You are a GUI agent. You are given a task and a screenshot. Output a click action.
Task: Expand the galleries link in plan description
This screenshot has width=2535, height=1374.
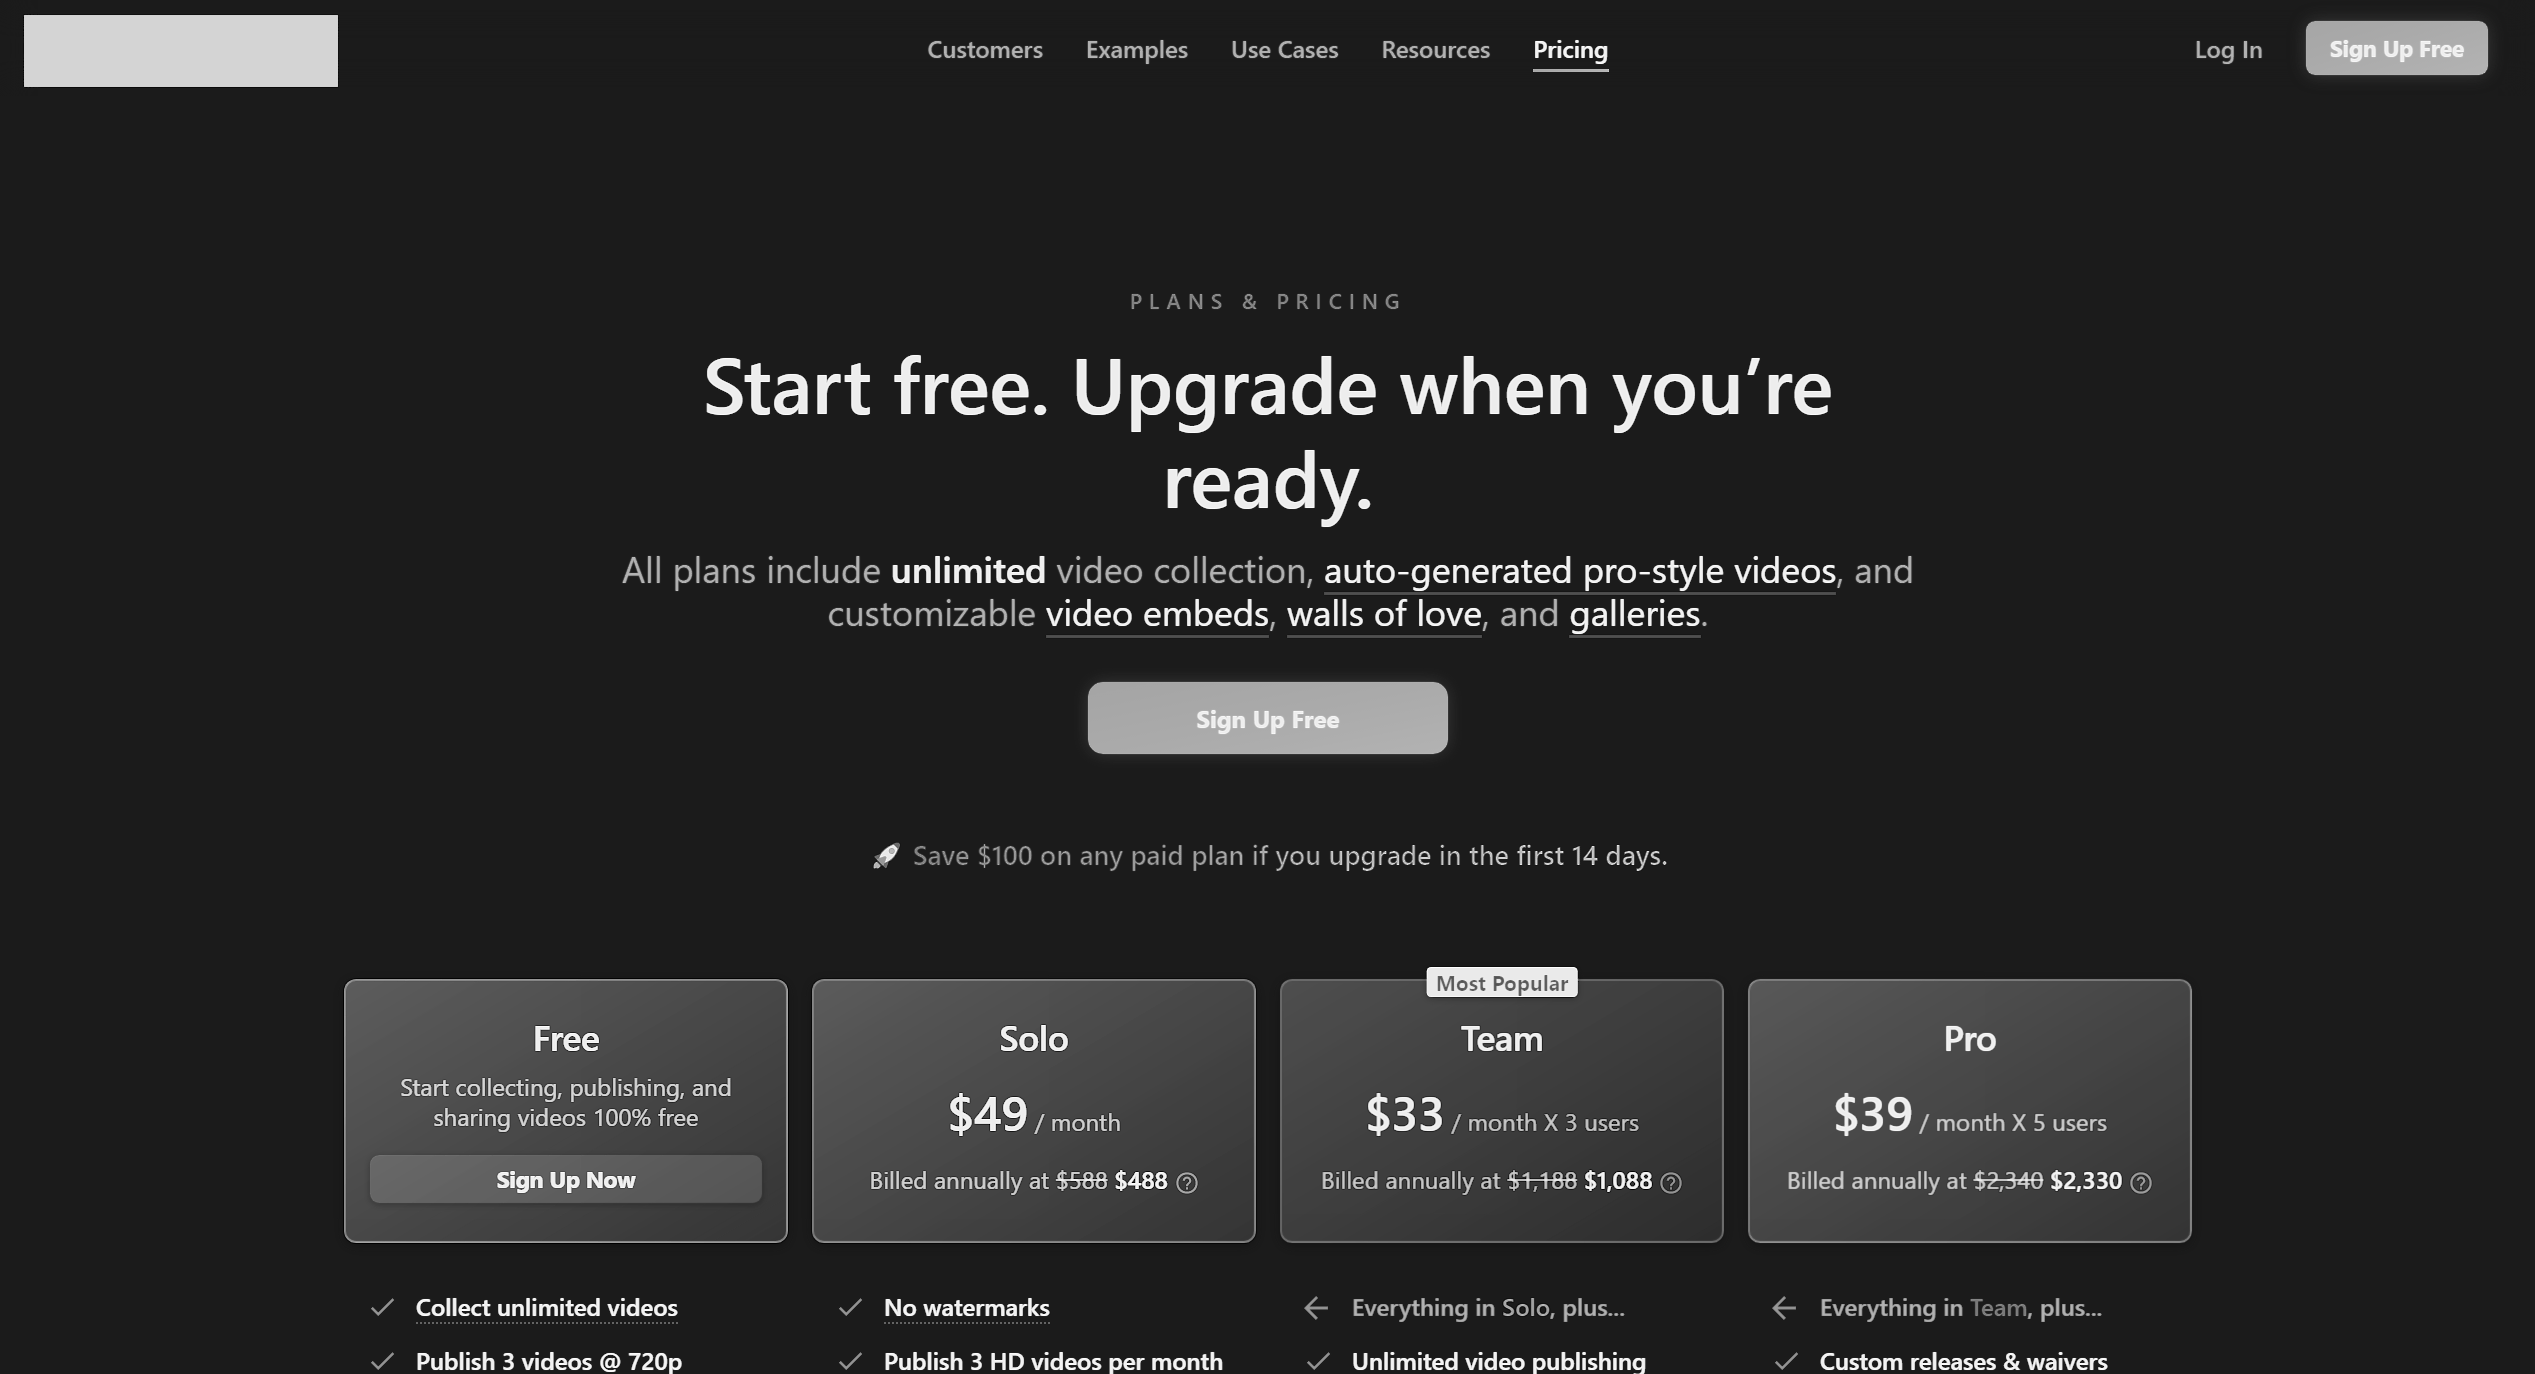(1634, 611)
